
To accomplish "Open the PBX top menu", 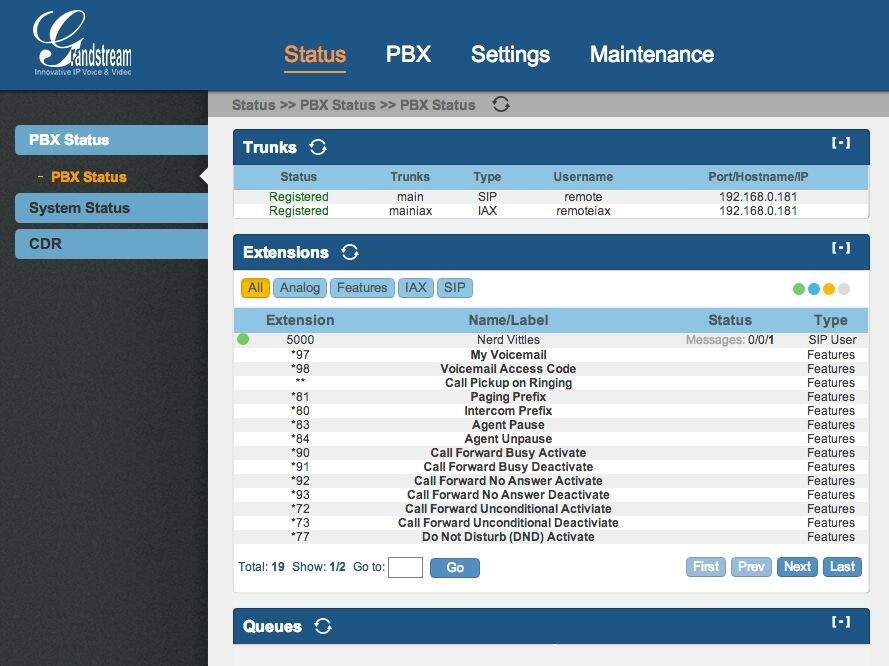I will point(408,54).
